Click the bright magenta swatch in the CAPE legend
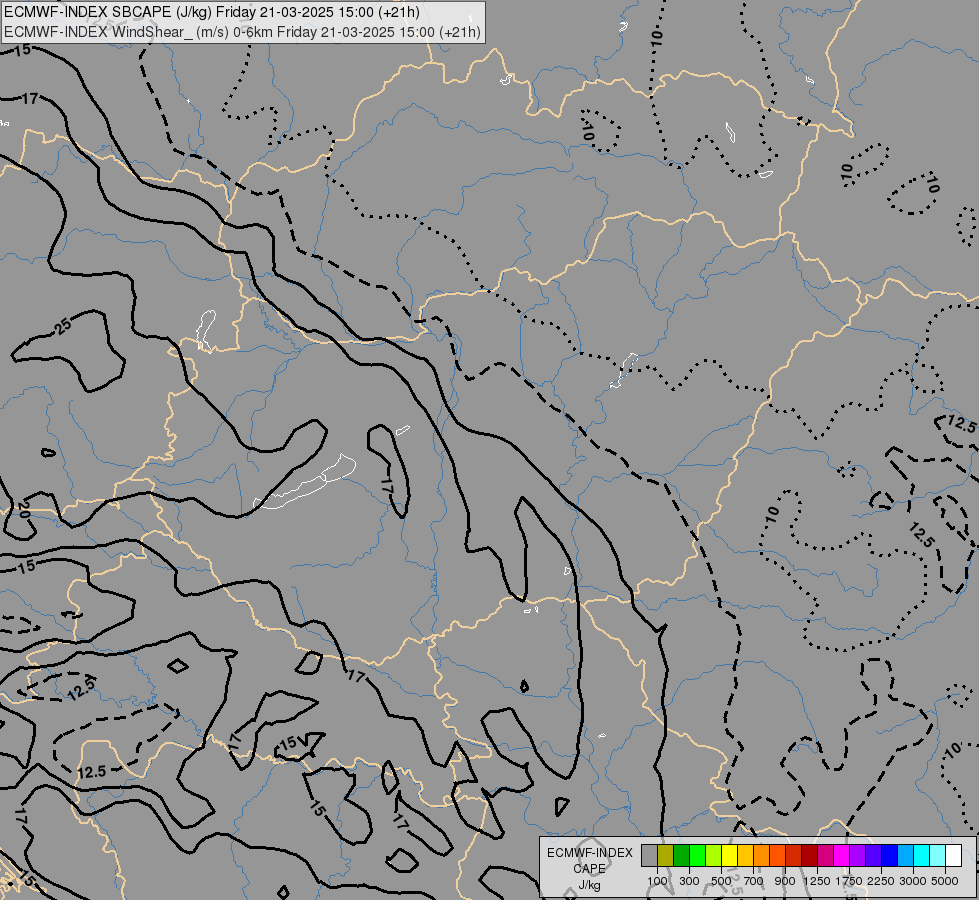 [x=842, y=855]
